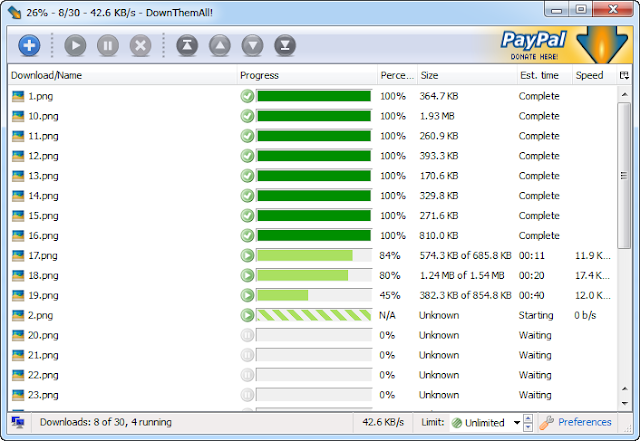
Task: Sort by Percent column header
Action: coord(397,75)
